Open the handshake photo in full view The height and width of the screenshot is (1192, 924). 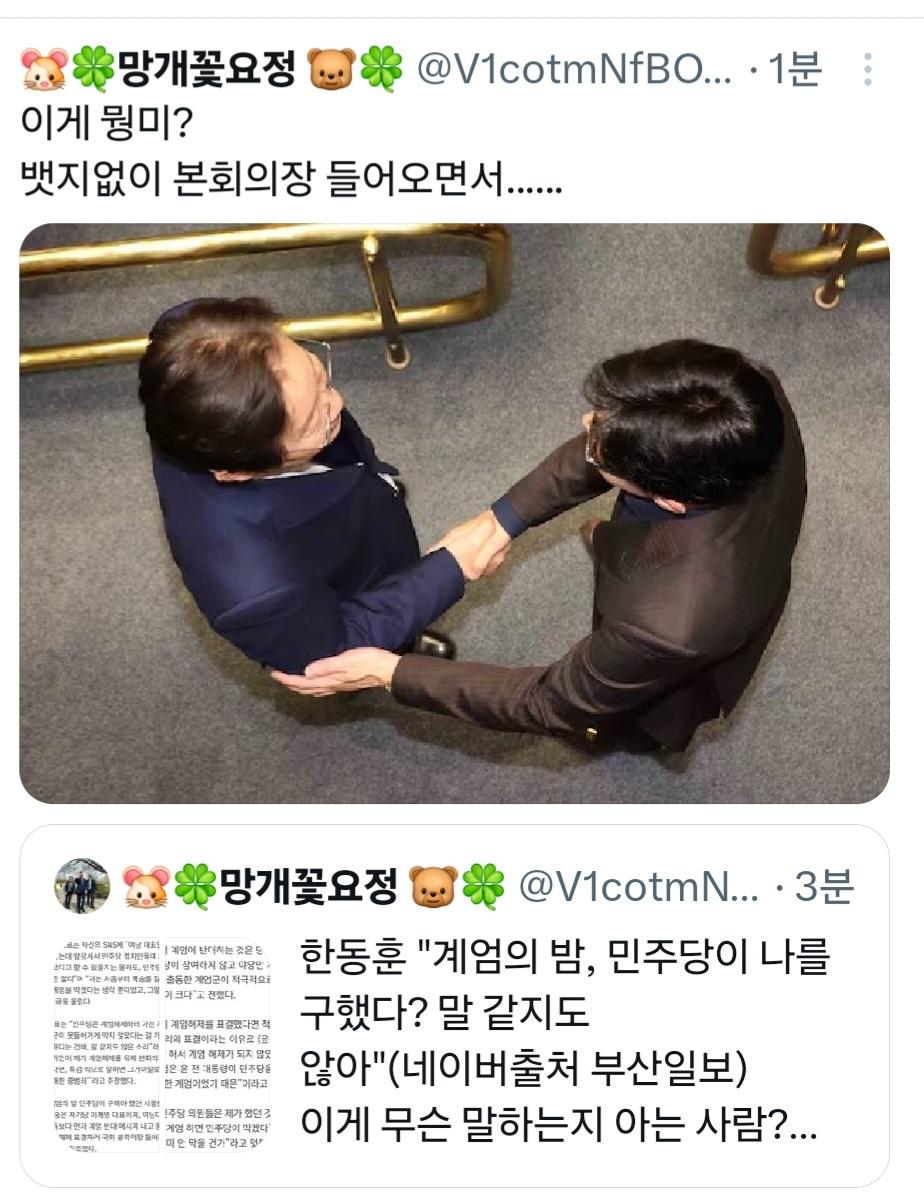(455, 513)
